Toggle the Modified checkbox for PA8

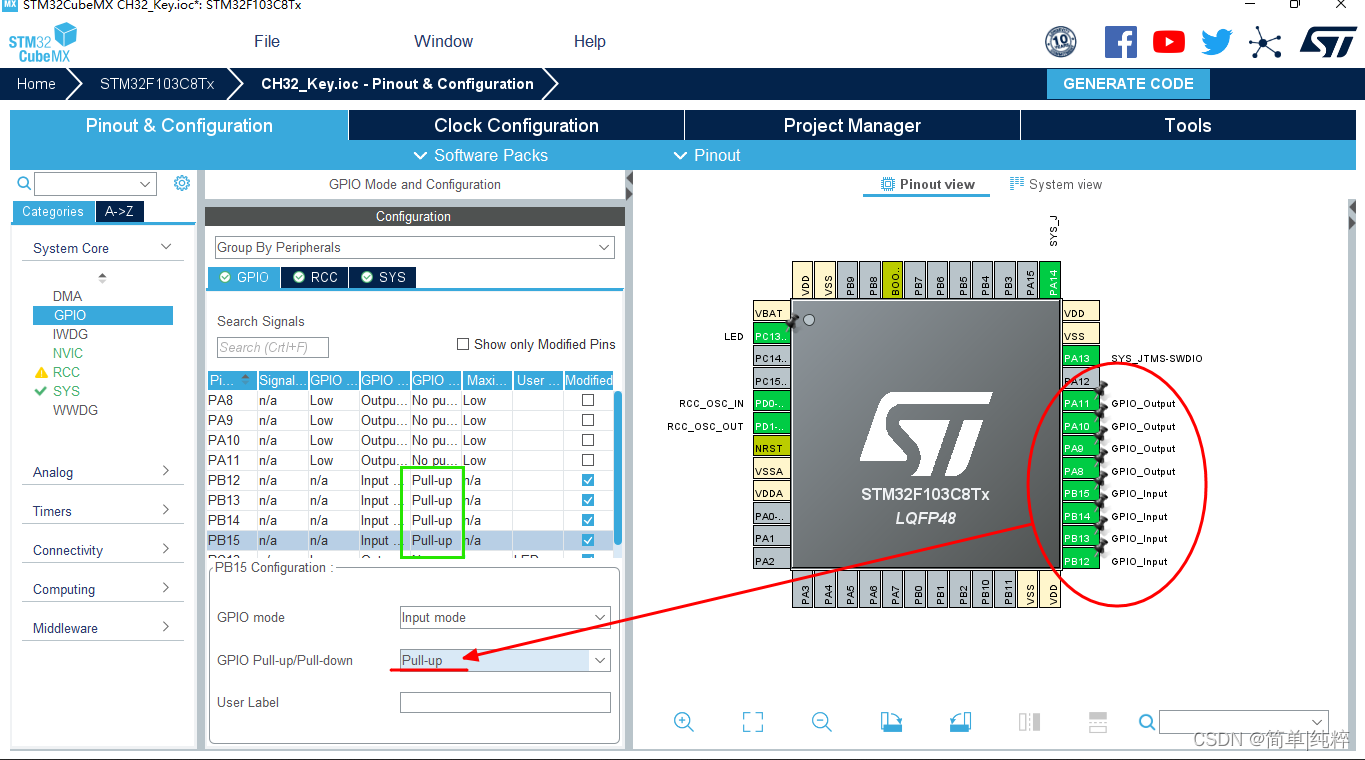coord(588,400)
